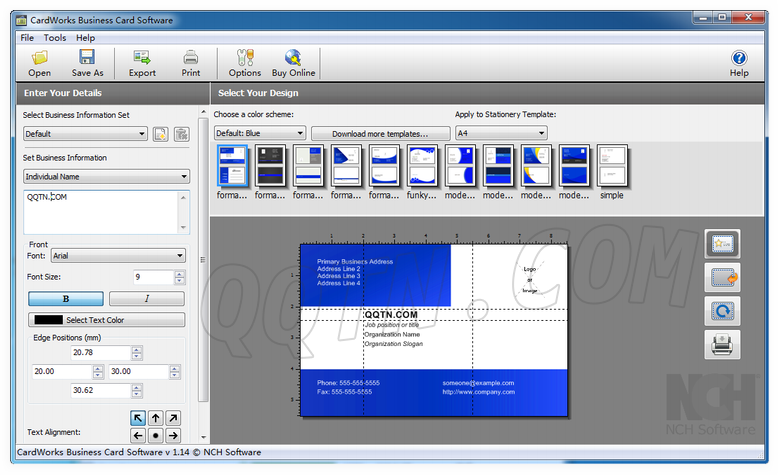
Task: Click the rotate icon beside the preview
Action: point(722,311)
